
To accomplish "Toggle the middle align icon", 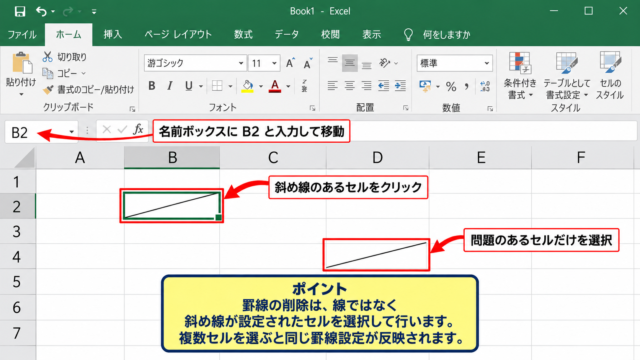I will pos(350,63).
